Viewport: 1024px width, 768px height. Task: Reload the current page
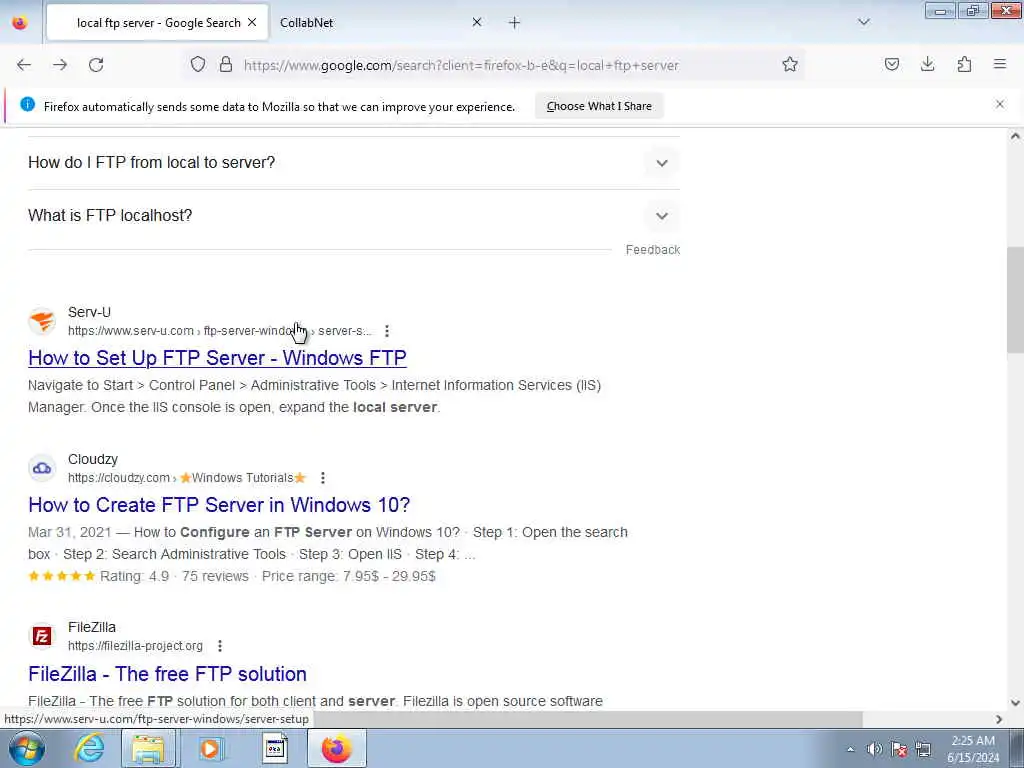(x=96, y=65)
